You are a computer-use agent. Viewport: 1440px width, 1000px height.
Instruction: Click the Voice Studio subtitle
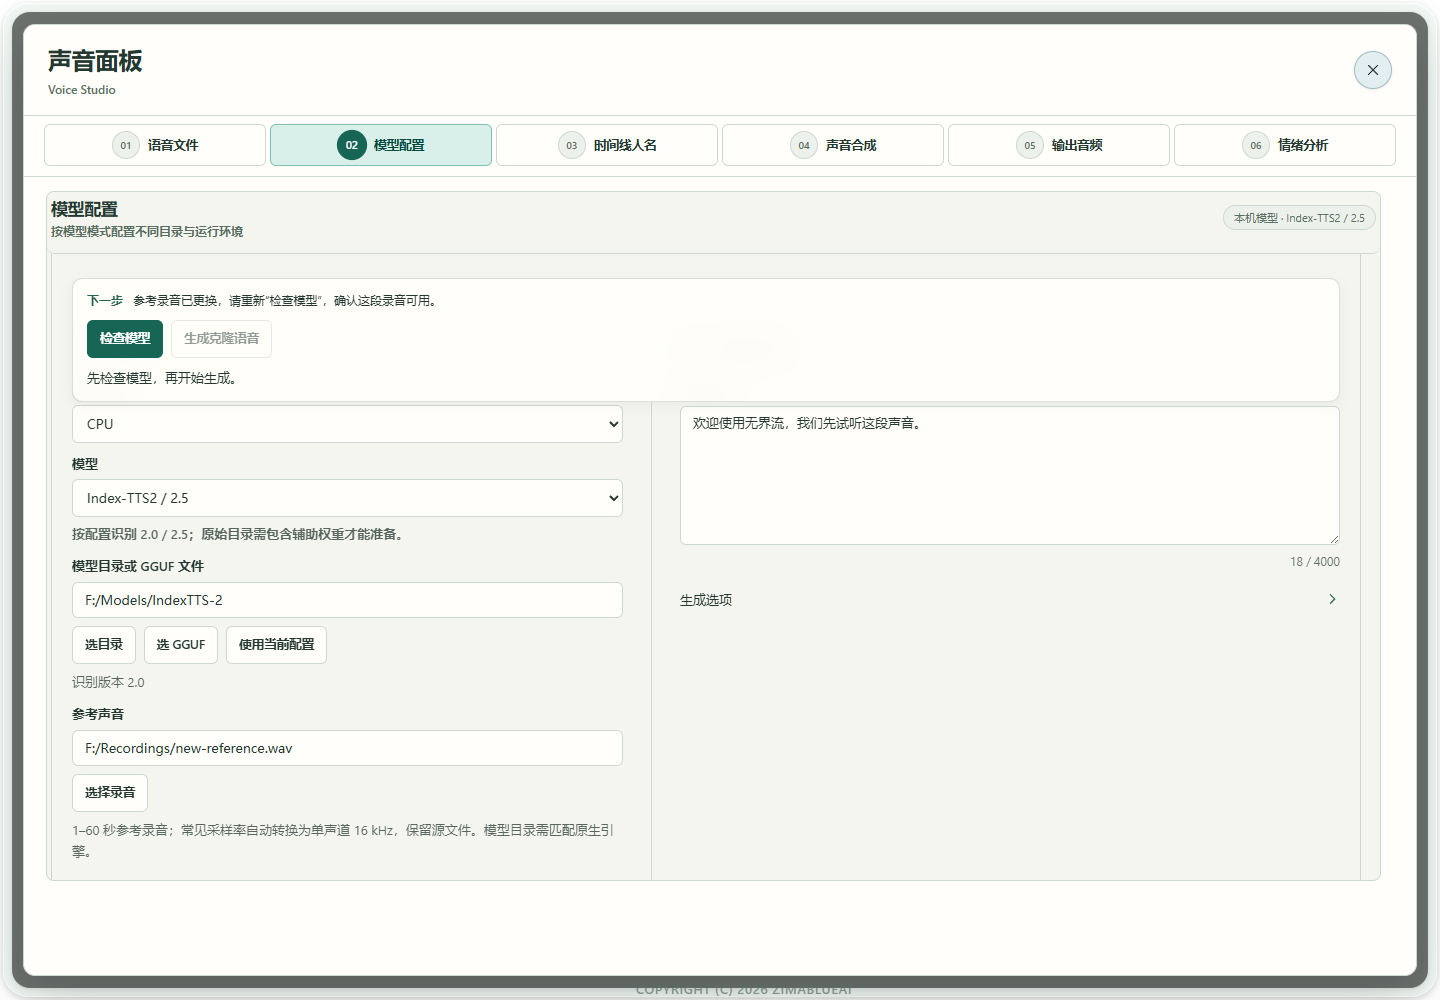(x=82, y=90)
